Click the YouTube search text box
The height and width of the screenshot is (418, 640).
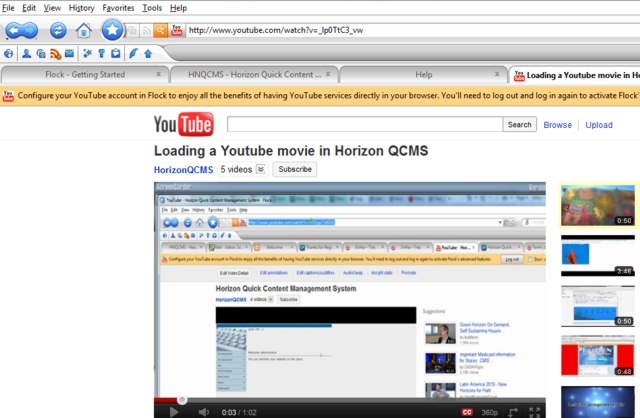point(364,125)
